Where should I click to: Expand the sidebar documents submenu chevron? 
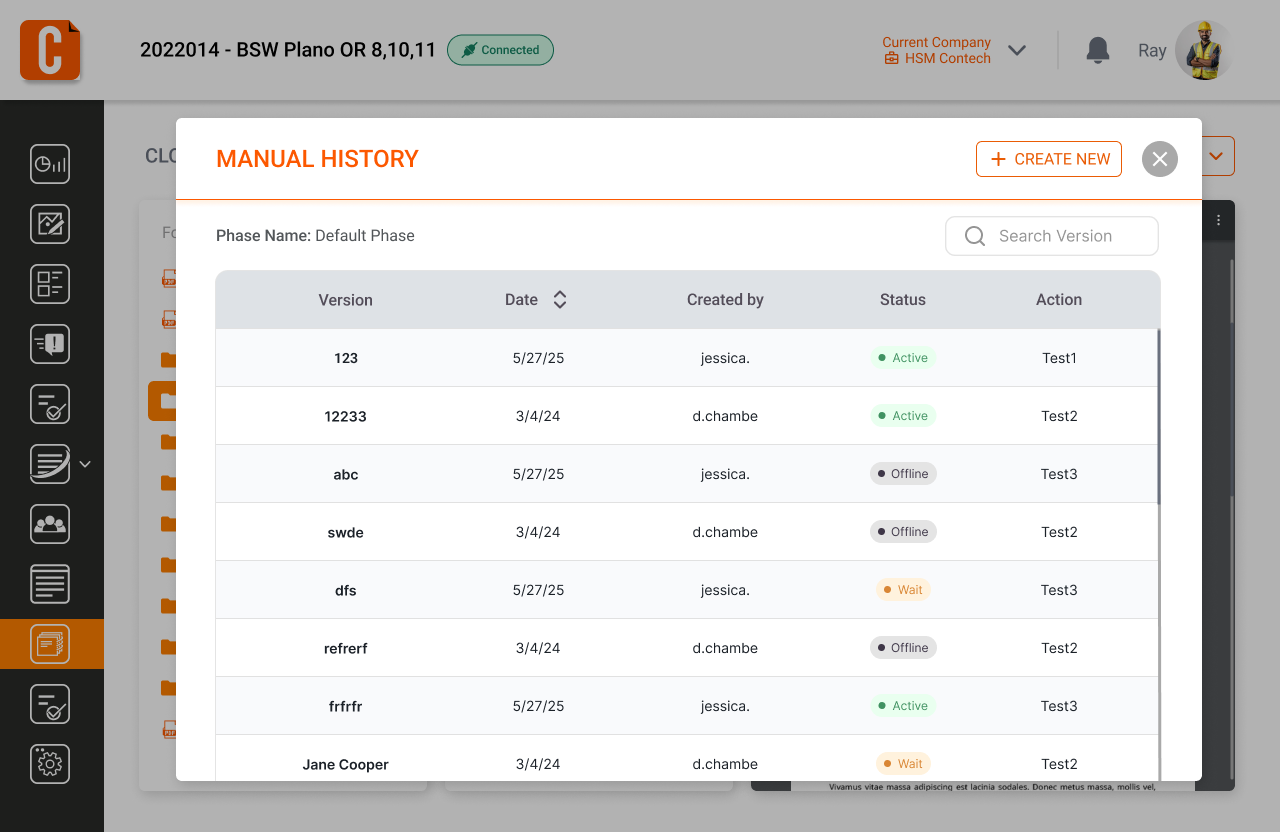pyautogui.click(x=85, y=464)
